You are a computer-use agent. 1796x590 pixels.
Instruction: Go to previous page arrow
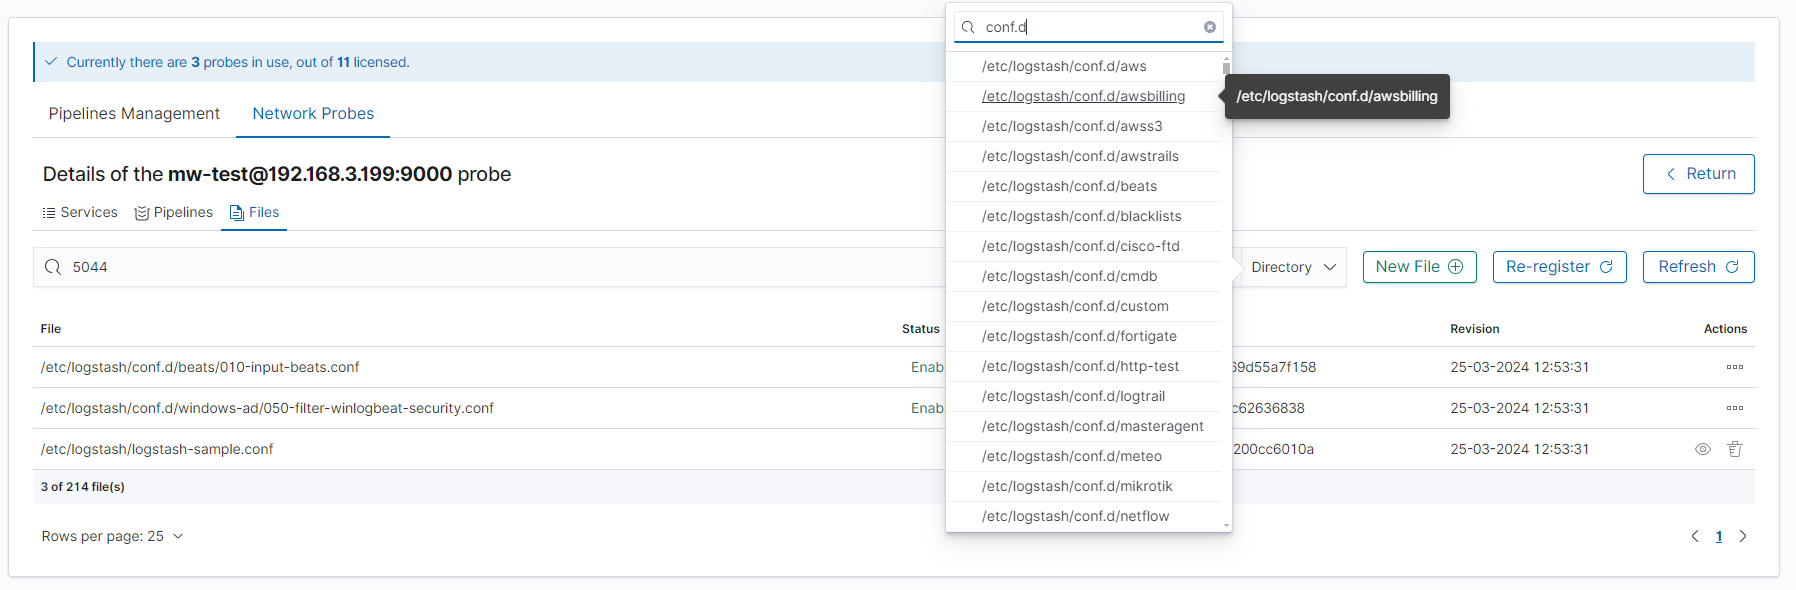[1695, 536]
